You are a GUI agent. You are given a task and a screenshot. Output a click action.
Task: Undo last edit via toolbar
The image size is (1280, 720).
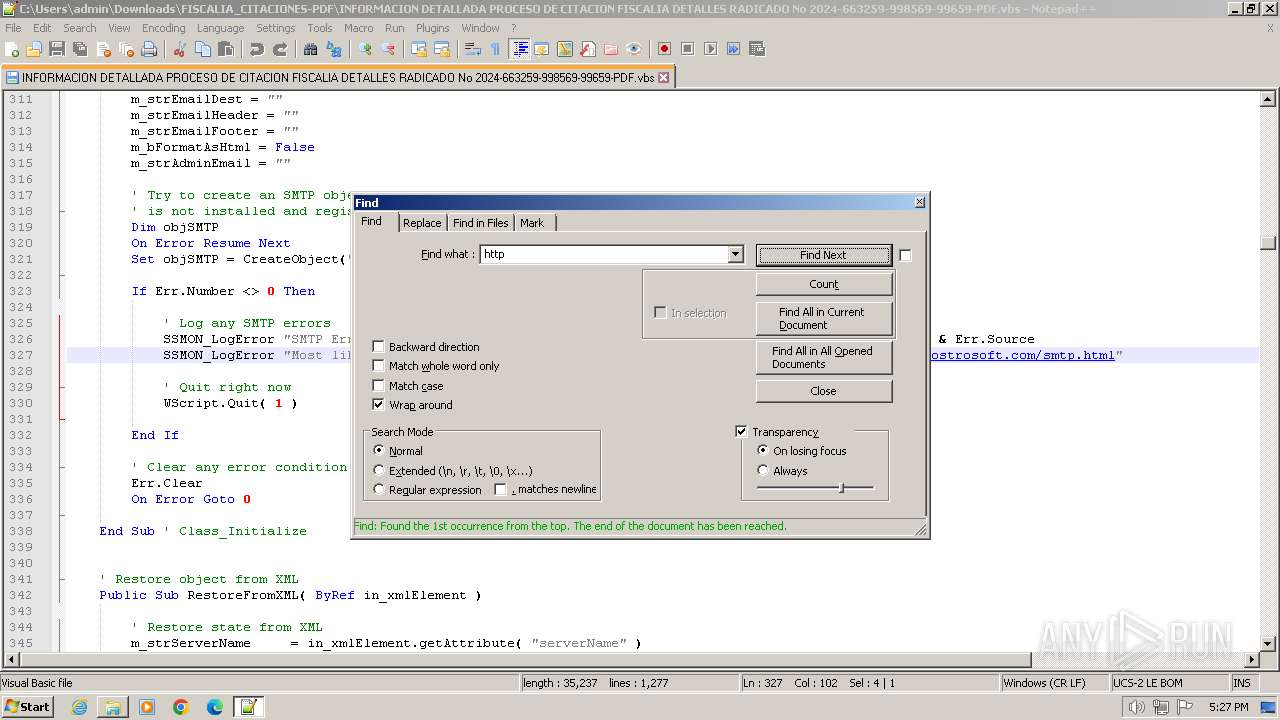(x=257, y=49)
